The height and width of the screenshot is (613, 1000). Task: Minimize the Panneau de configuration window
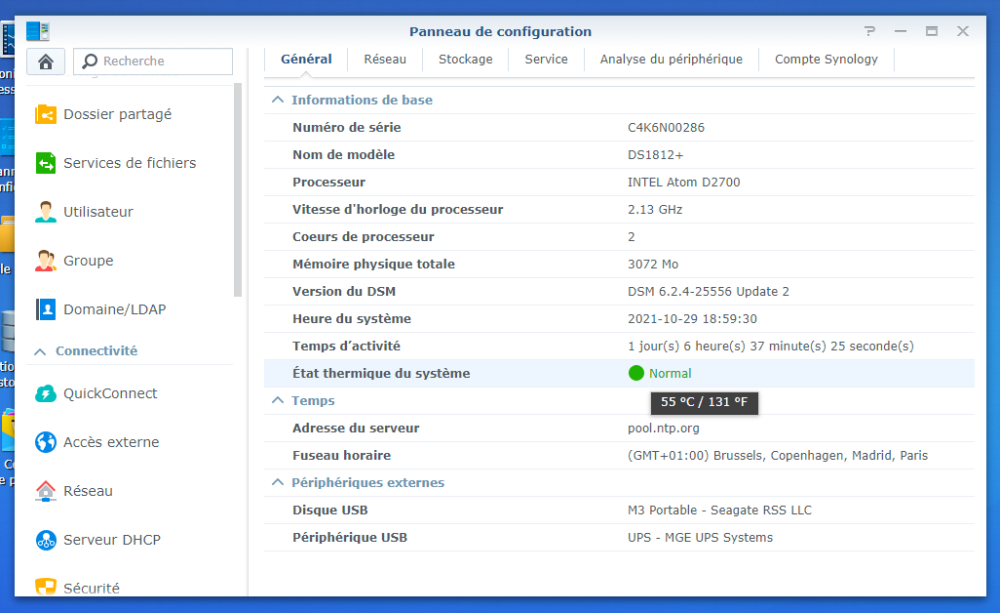click(x=900, y=31)
